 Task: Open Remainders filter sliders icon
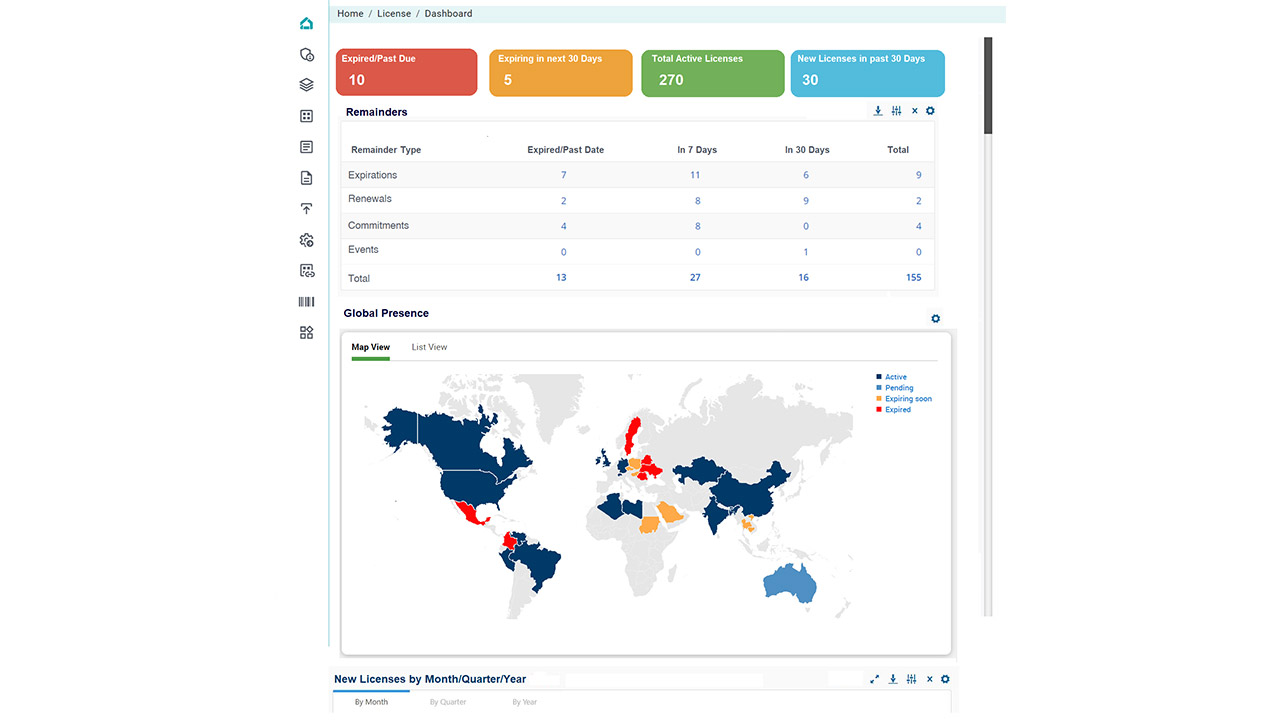(897, 111)
